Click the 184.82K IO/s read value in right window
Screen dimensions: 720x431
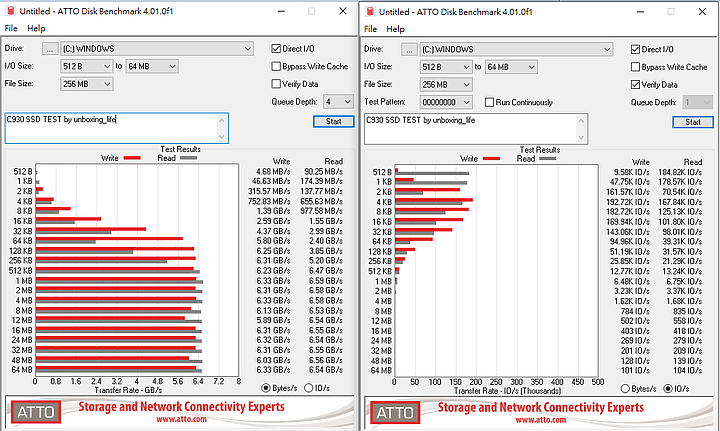[680, 173]
